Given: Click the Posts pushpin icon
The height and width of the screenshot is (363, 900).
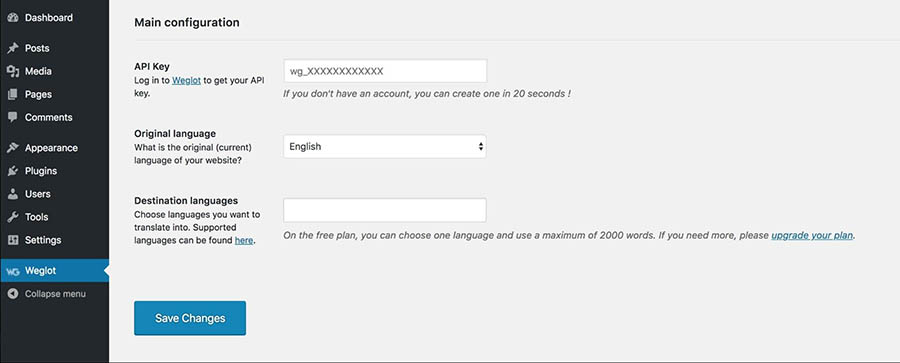Looking at the screenshot, I should coord(13,48).
